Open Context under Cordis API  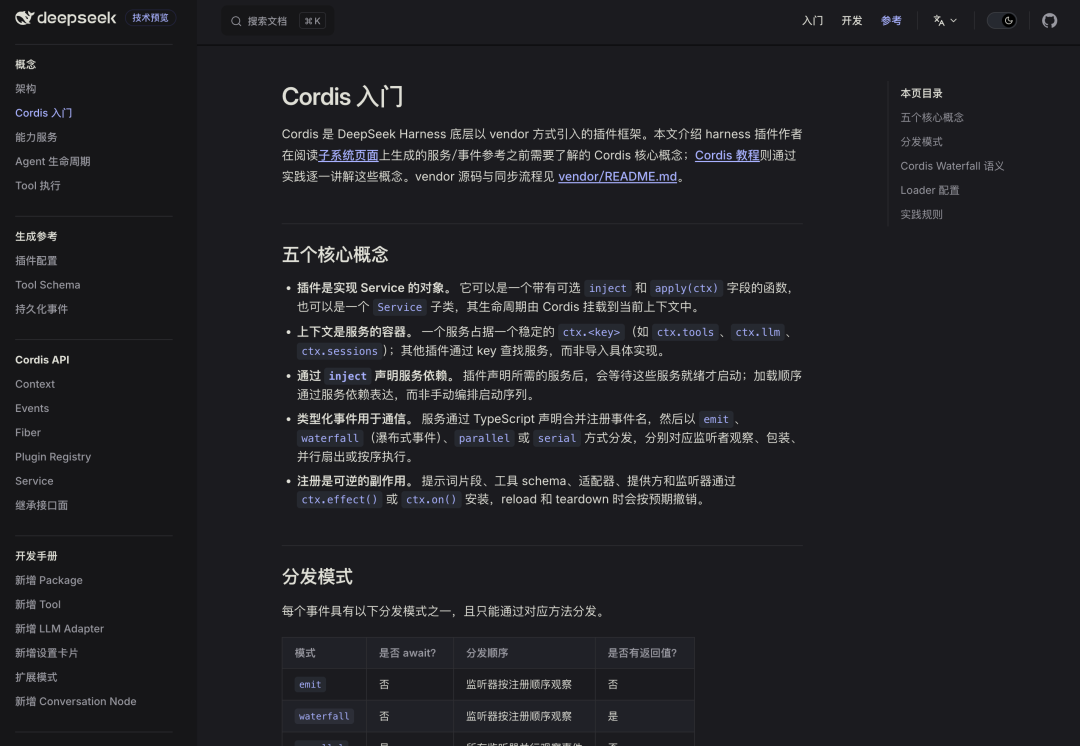point(35,384)
